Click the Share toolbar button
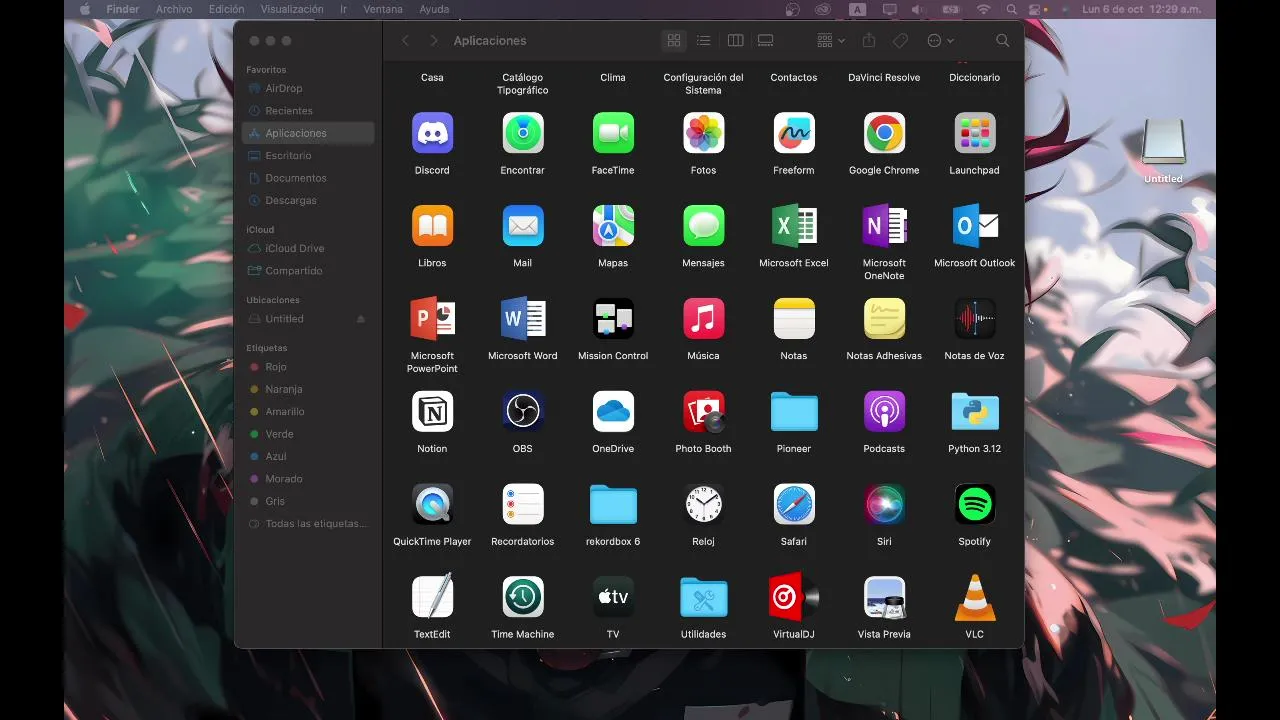Viewport: 1280px width, 720px height. pos(869,41)
